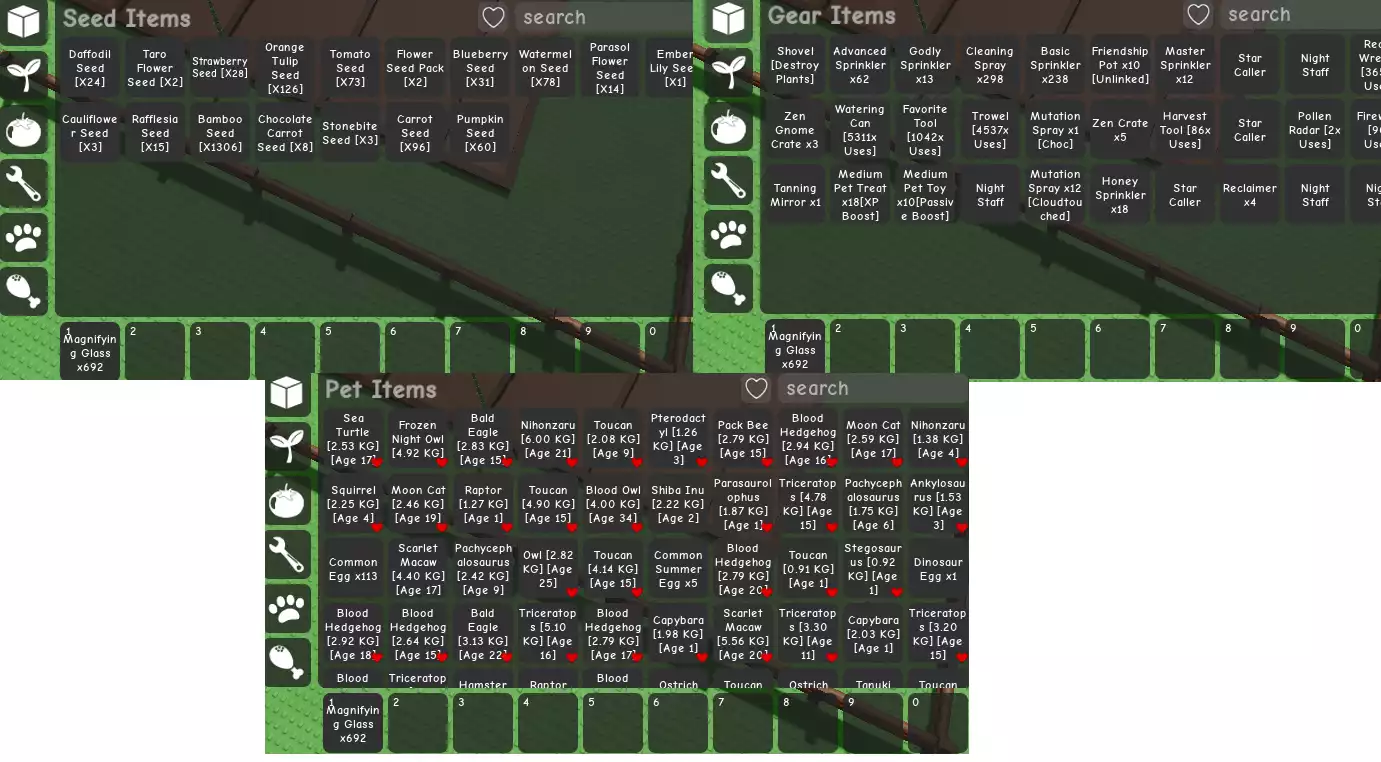The width and height of the screenshot is (1381, 762).
Task: Select the sprout seeds icon in Gear Items sidebar
Action: (x=728, y=72)
